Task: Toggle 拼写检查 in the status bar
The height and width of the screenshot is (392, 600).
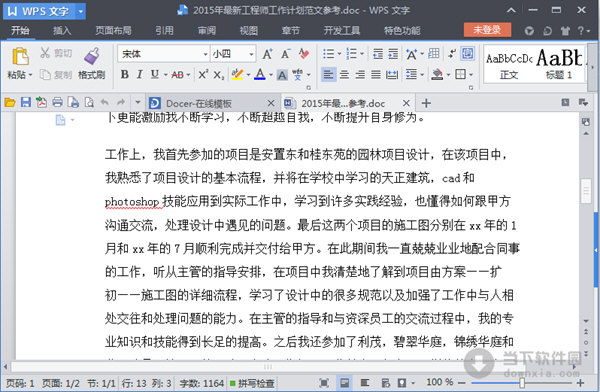Action: [x=252, y=383]
